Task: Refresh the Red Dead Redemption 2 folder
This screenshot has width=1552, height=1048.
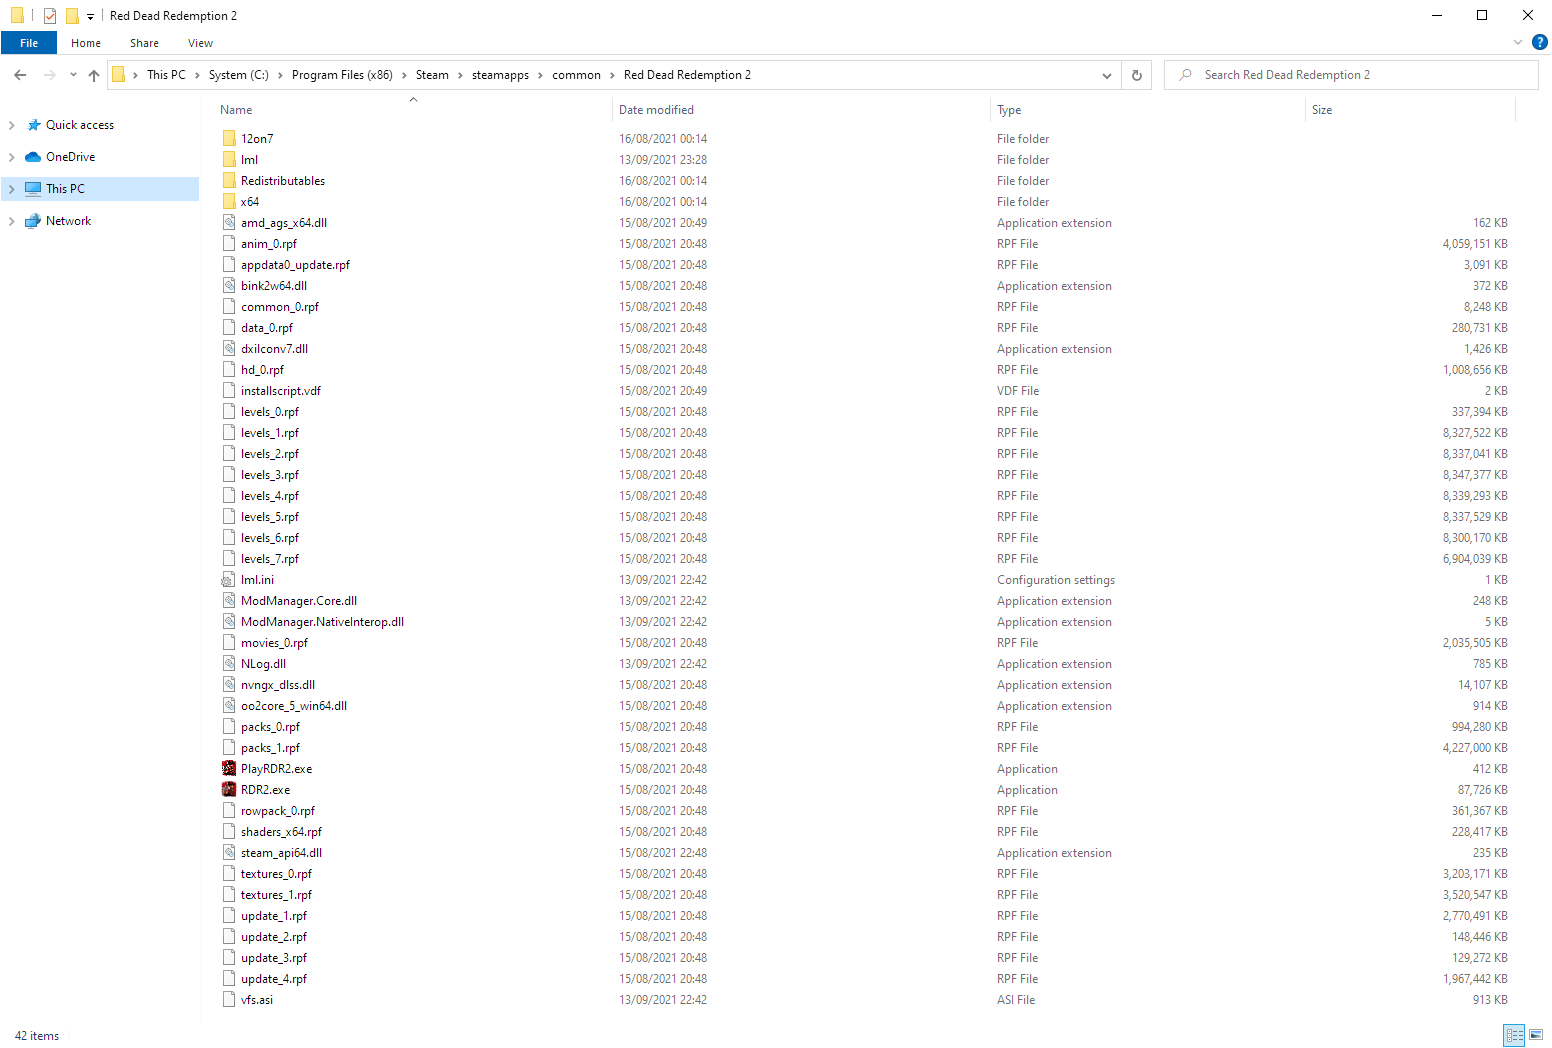Action: tap(1137, 75)
